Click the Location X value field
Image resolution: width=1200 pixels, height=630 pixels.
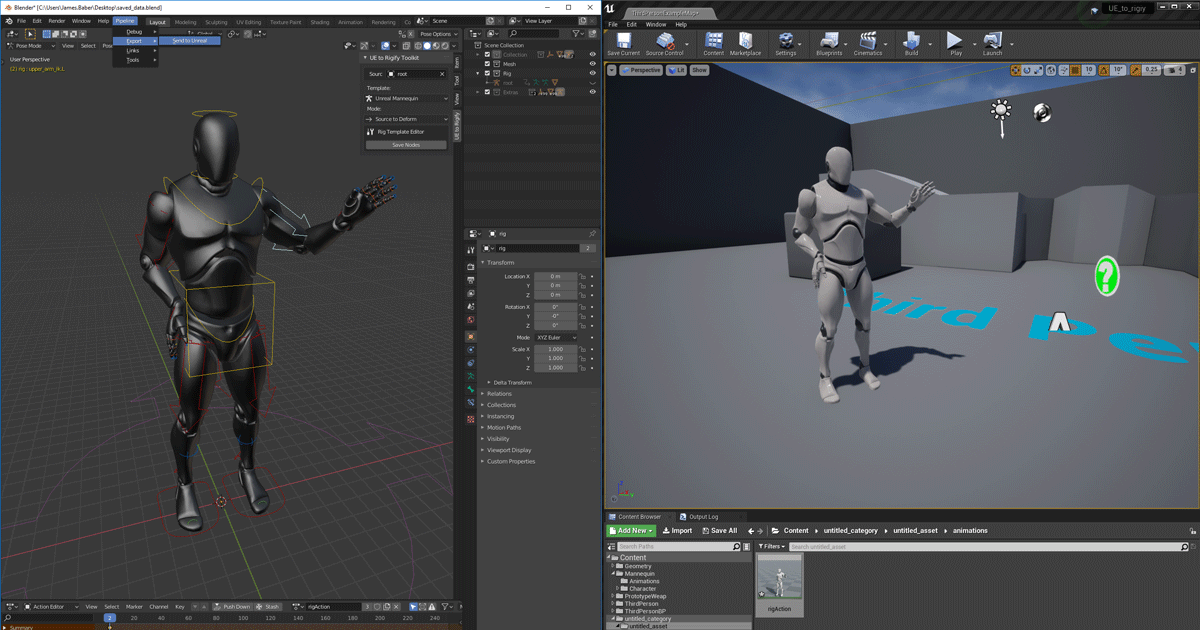[x=556, y=276]
